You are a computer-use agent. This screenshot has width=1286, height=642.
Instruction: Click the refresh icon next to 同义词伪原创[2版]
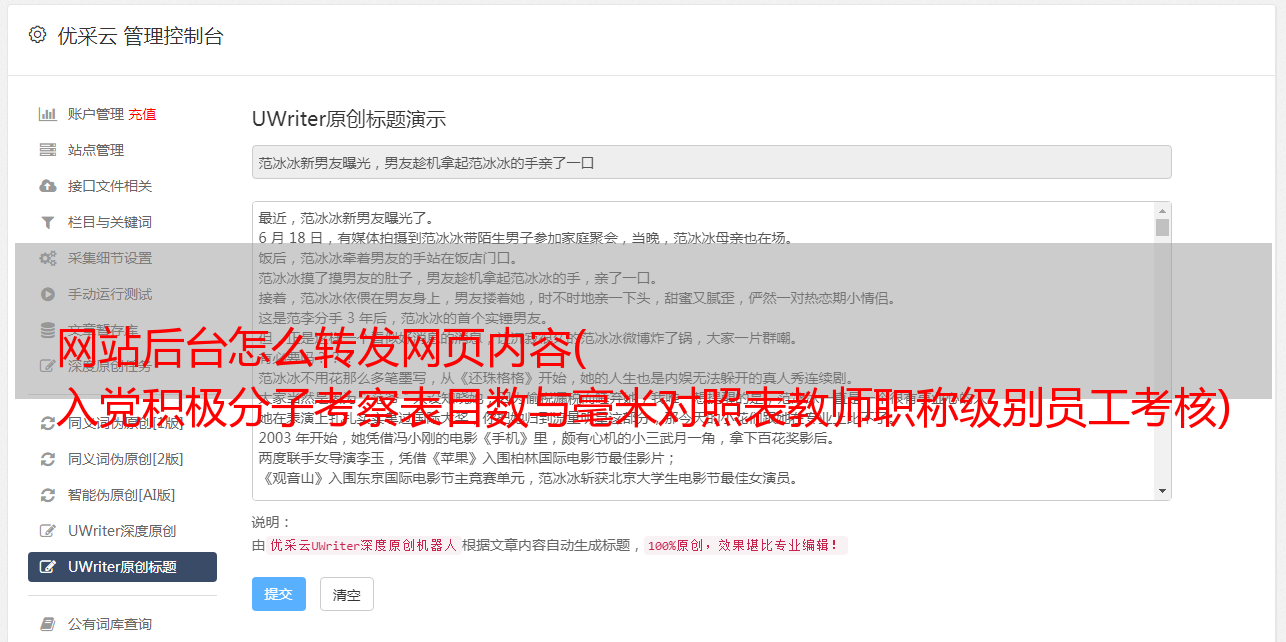47,459
